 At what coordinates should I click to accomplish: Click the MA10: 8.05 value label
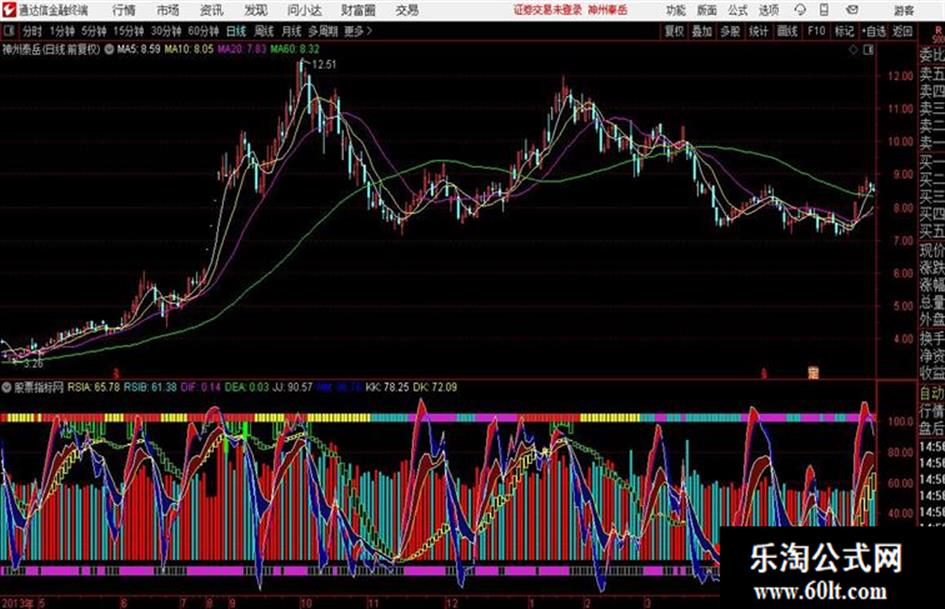tap(189, 49)
